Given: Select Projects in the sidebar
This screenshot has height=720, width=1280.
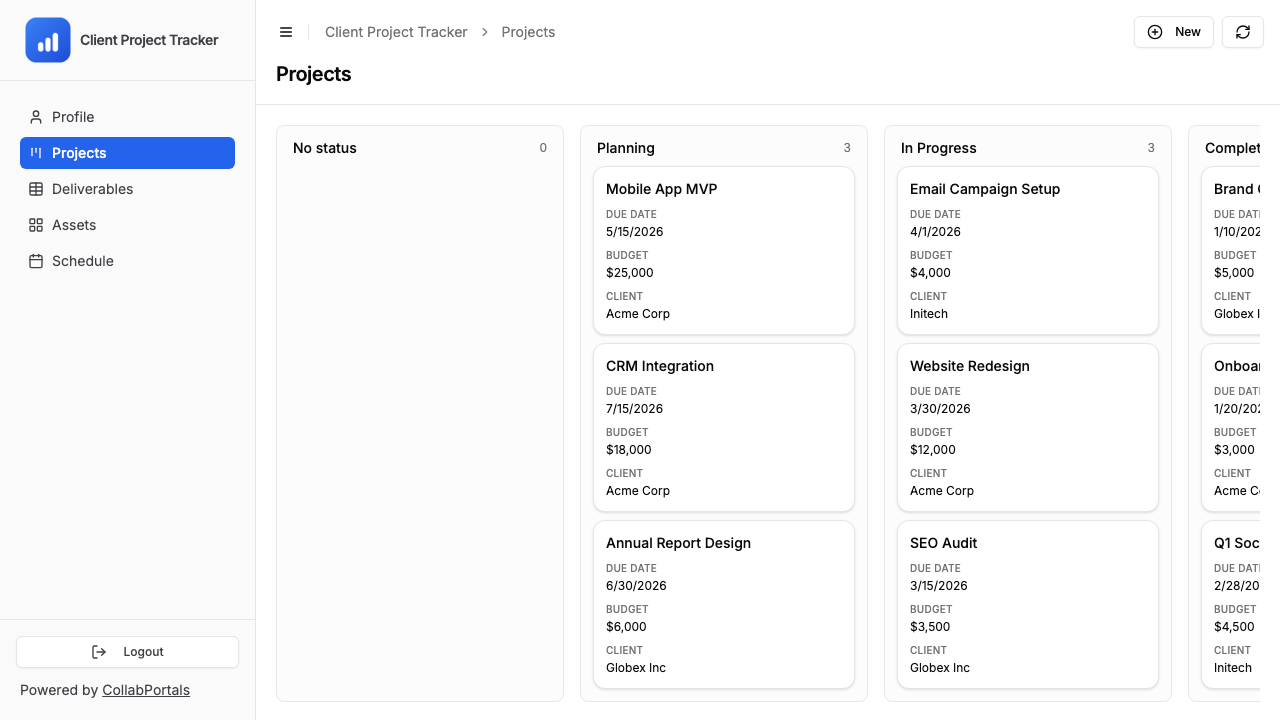Looking at the screenshot, I should [x=127, y=153].
